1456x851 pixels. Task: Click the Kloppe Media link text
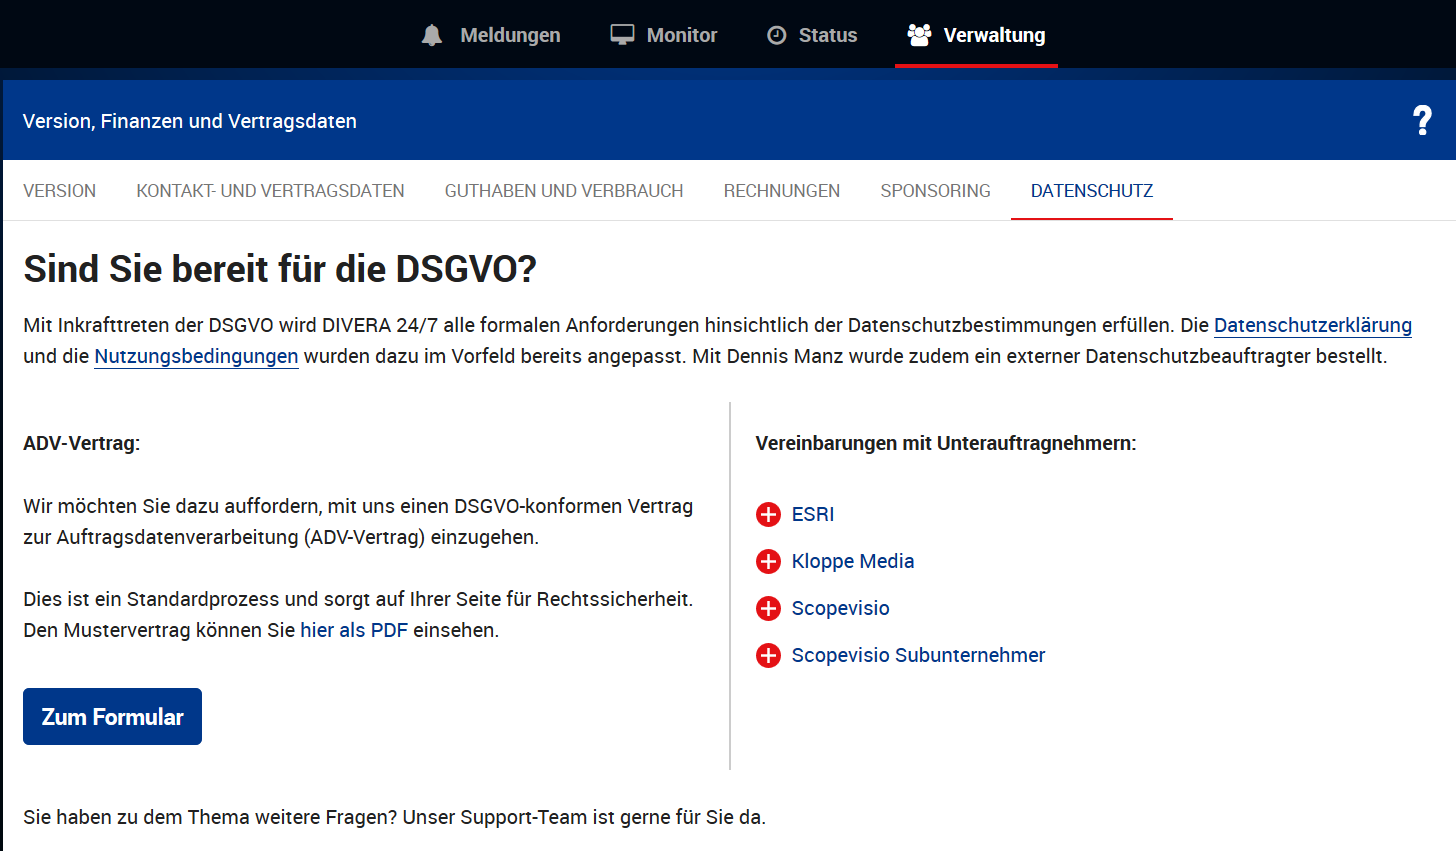pos(853,561)
